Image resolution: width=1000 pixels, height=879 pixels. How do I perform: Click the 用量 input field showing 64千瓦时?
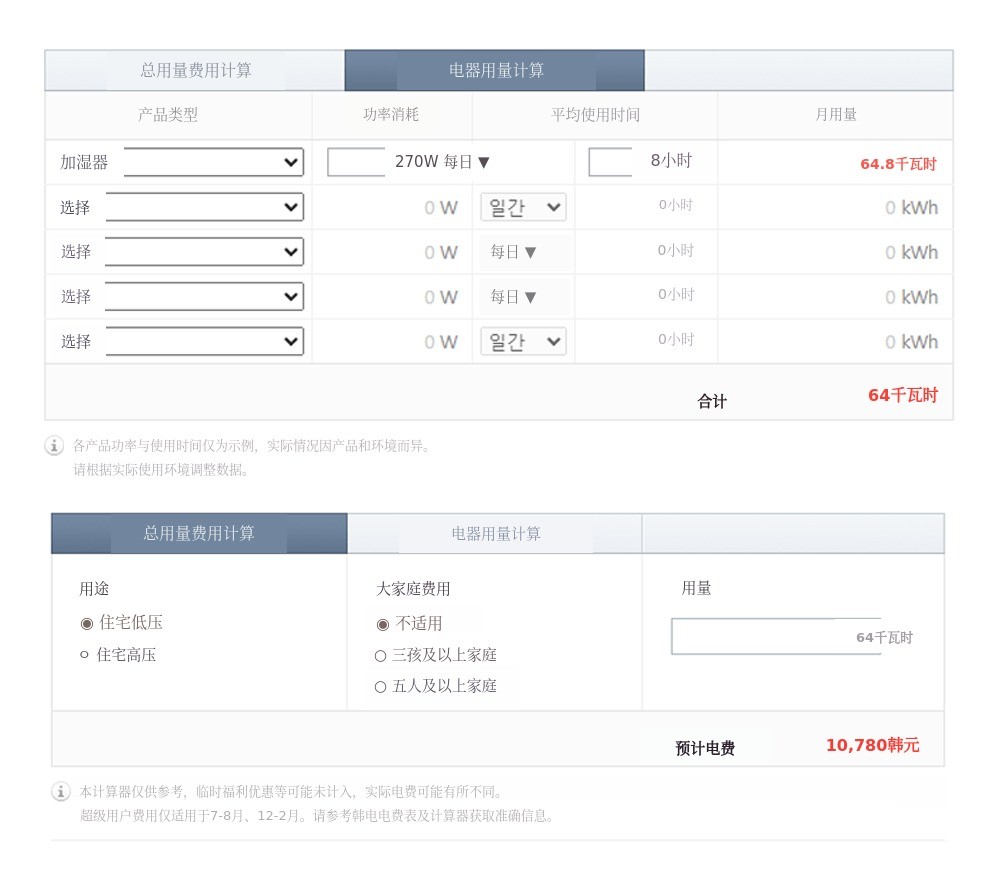[x=776, y=637]
